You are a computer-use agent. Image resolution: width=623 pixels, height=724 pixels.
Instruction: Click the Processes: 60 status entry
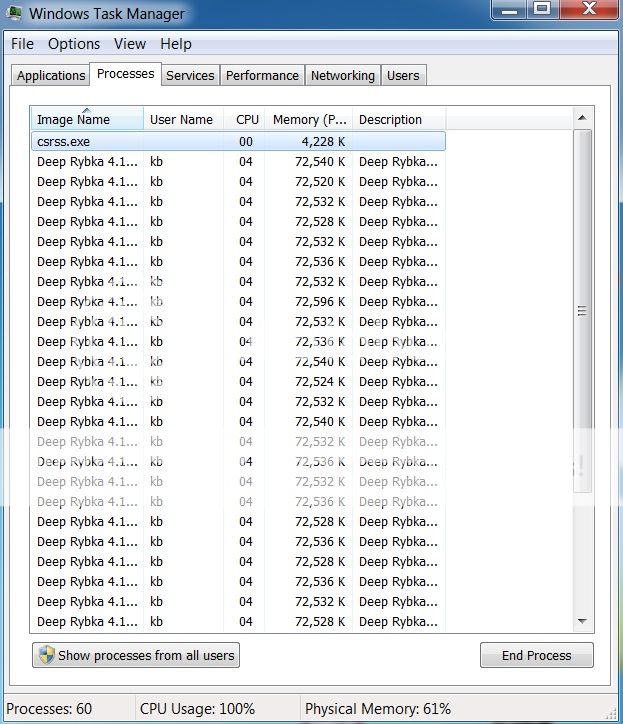coord(49,708)
